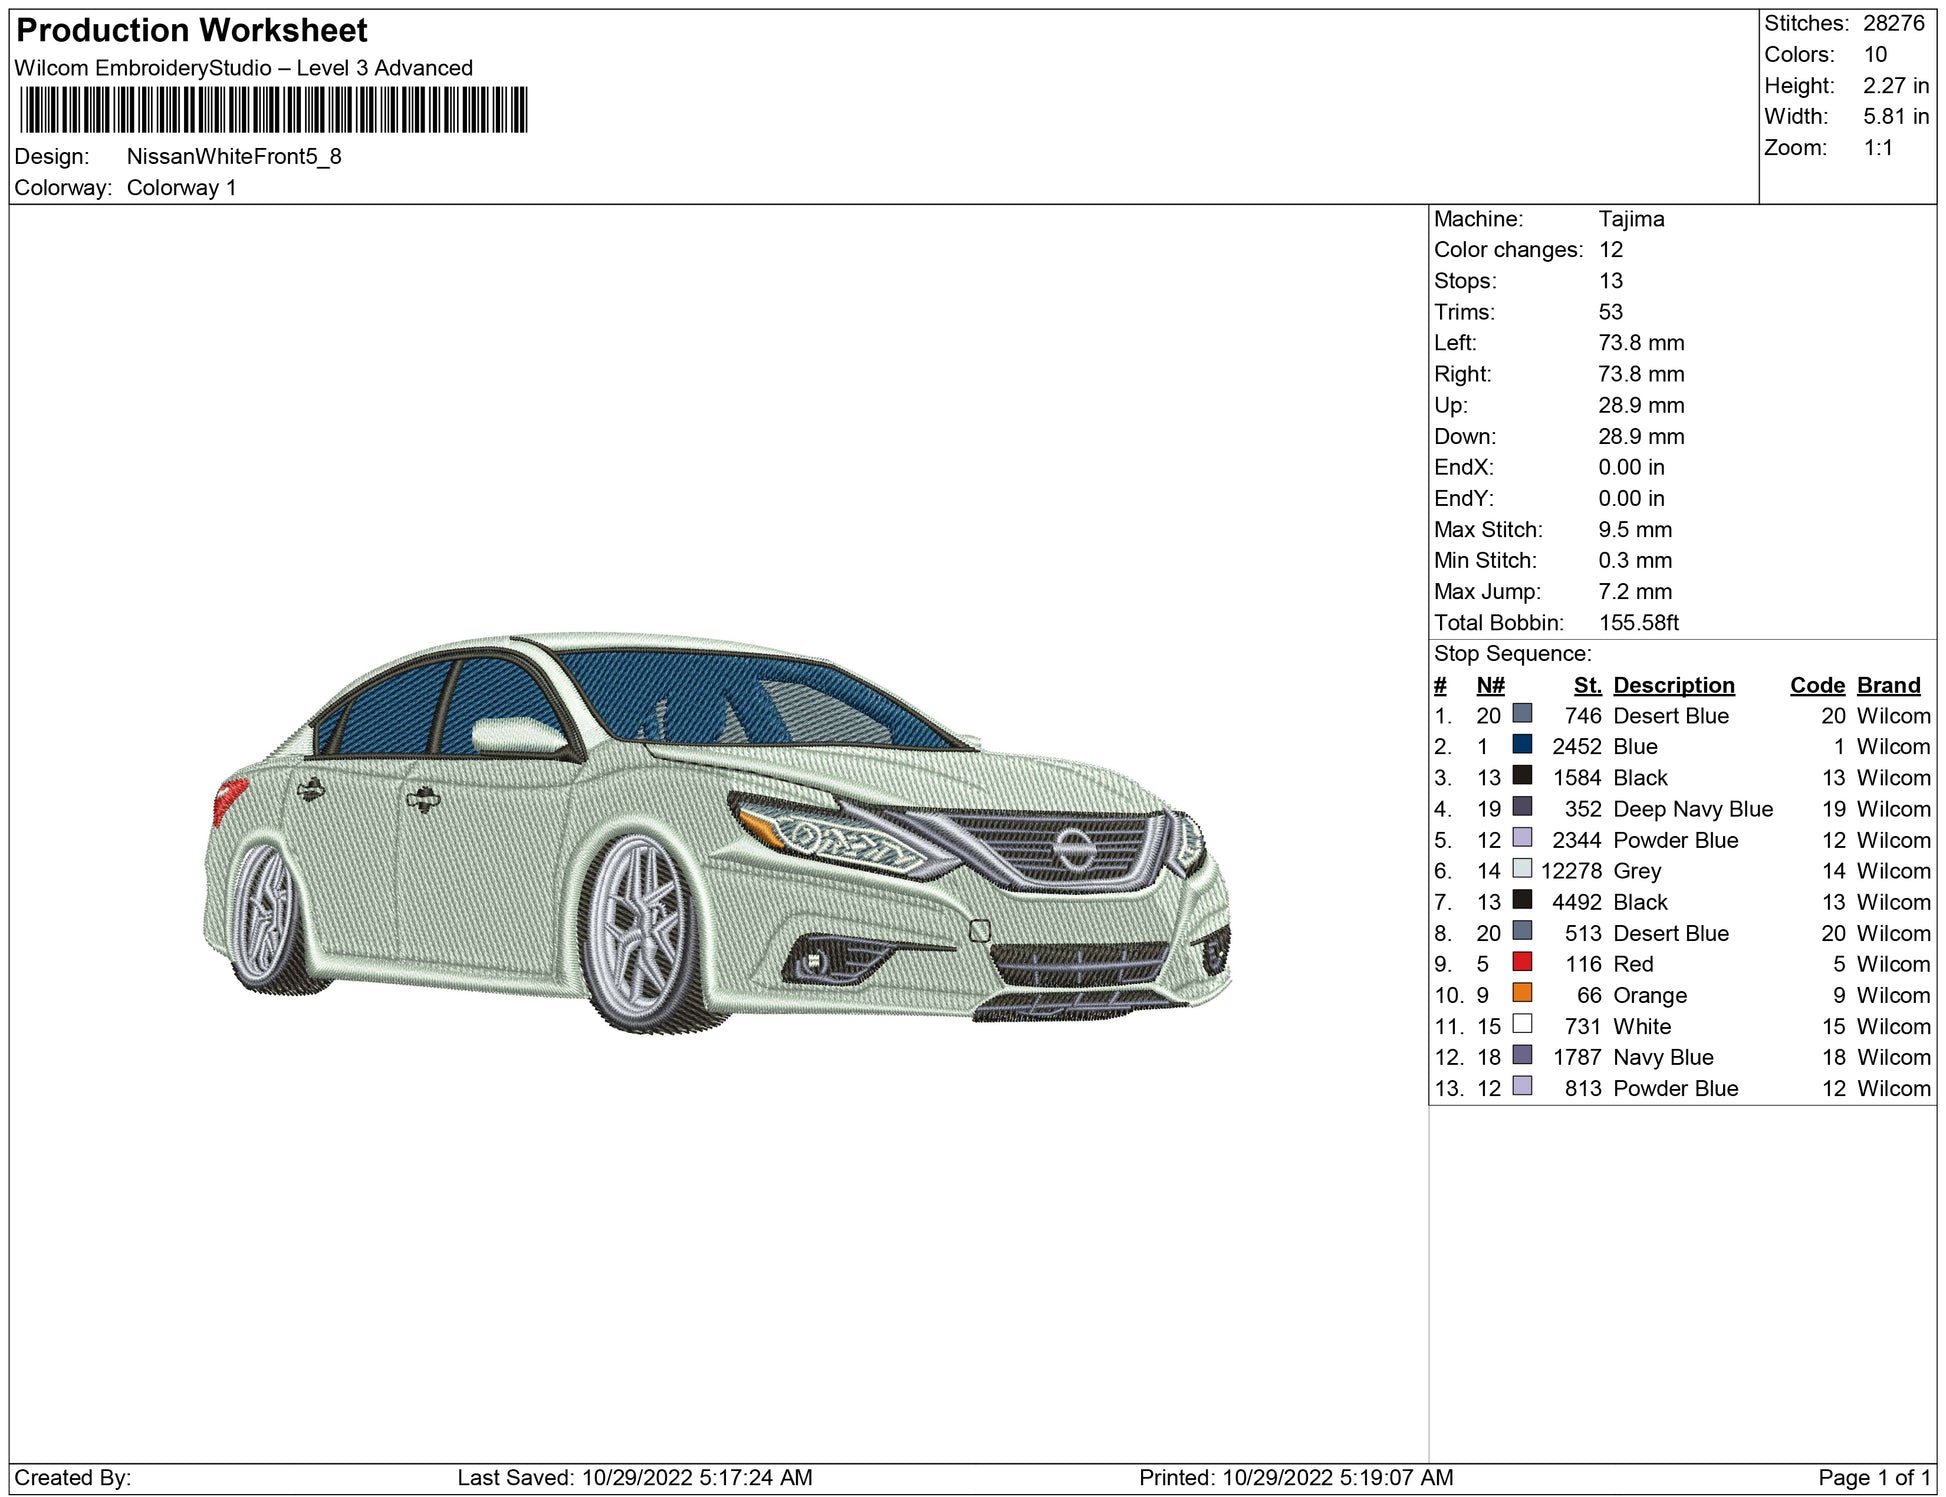Screen dimensions: 1946x1497
Task: Select the Orange thread color swatch
Action: tap(1522, 993)
